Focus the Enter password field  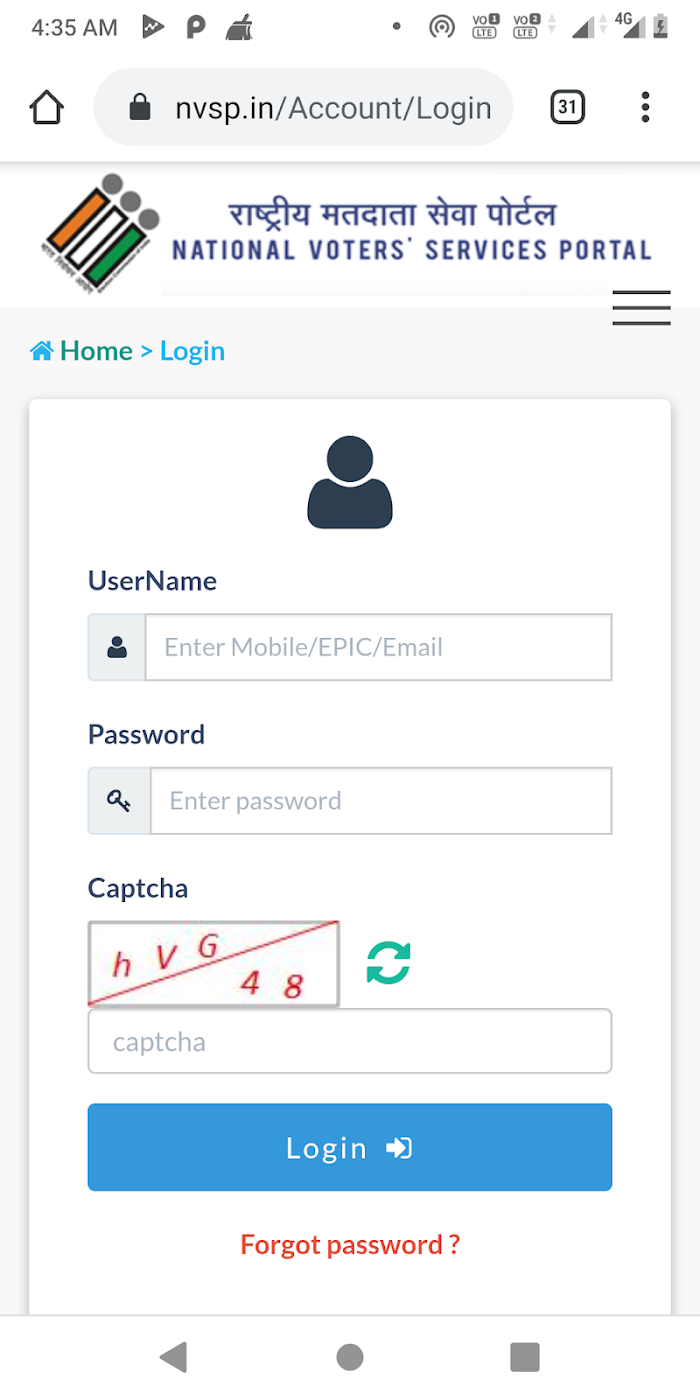click(x=381, y=801)
